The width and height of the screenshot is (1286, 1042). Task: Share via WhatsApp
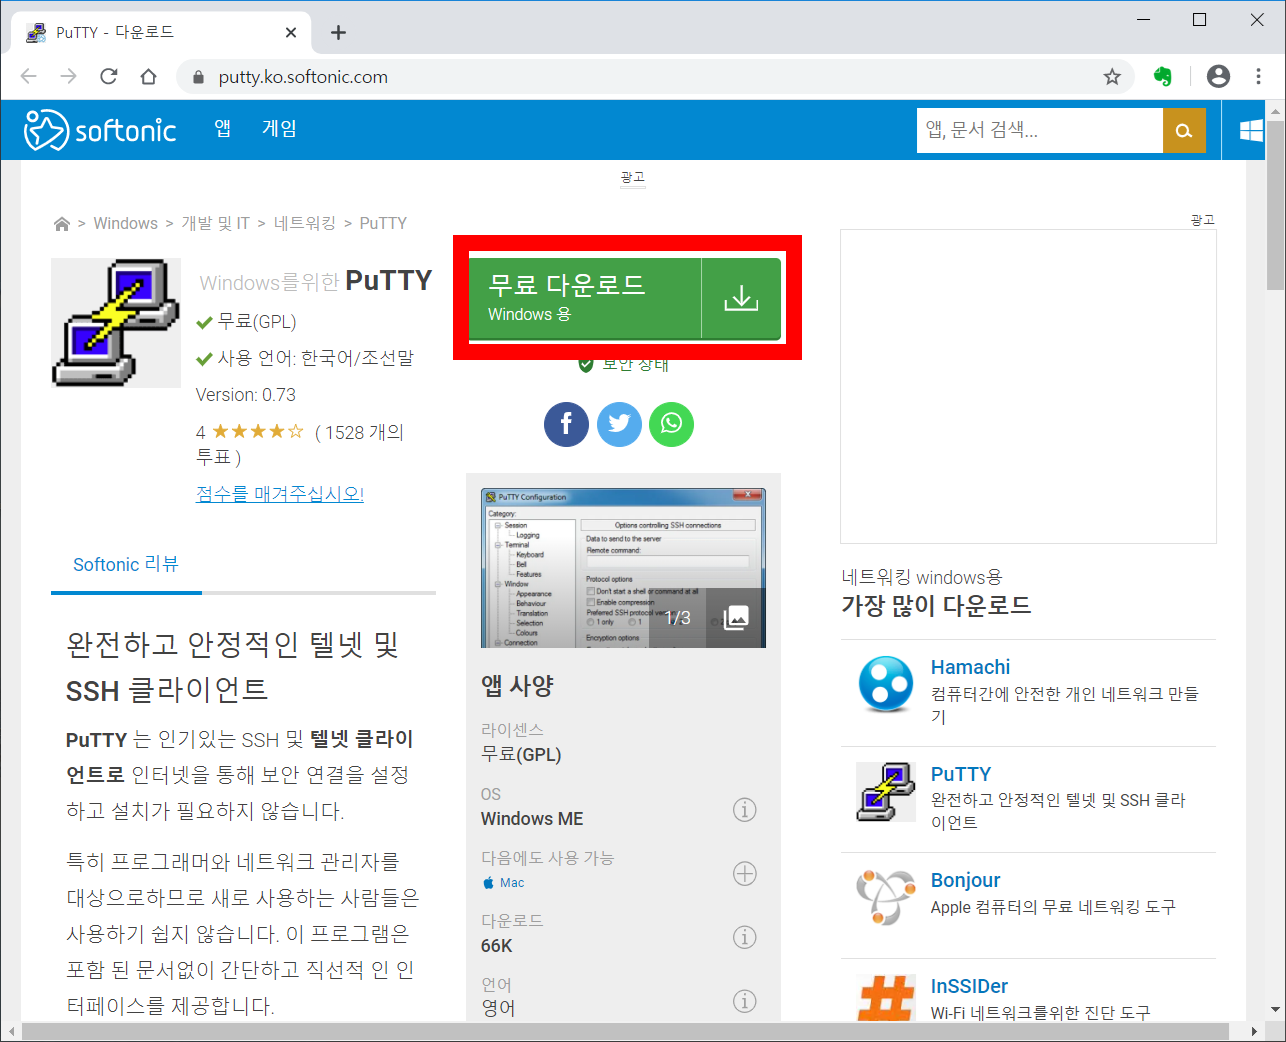tap(671, 424)
